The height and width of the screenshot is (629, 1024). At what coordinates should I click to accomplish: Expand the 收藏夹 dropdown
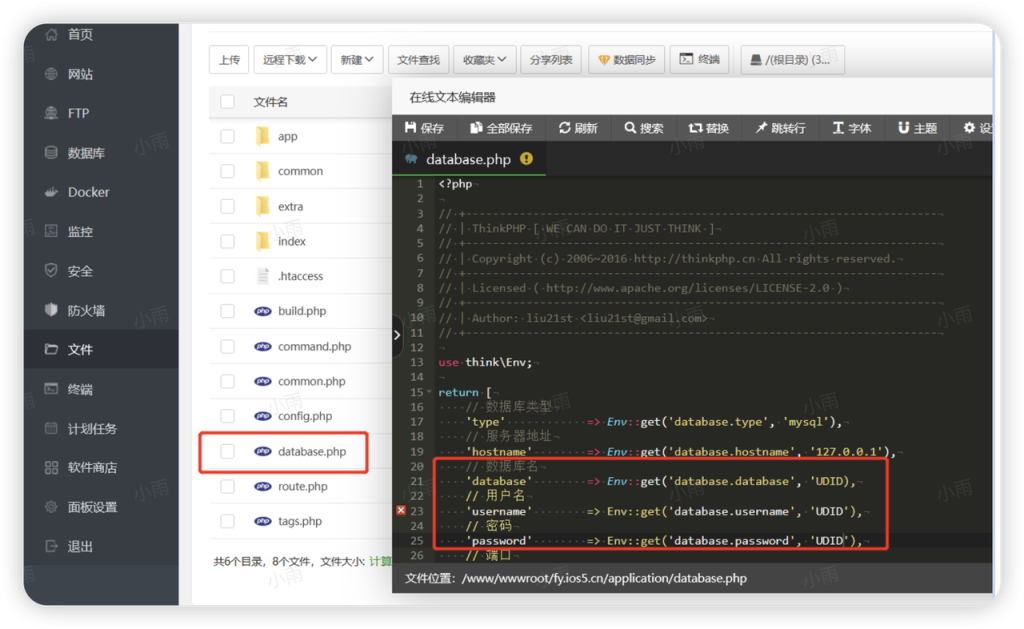[x=485, y=60]
